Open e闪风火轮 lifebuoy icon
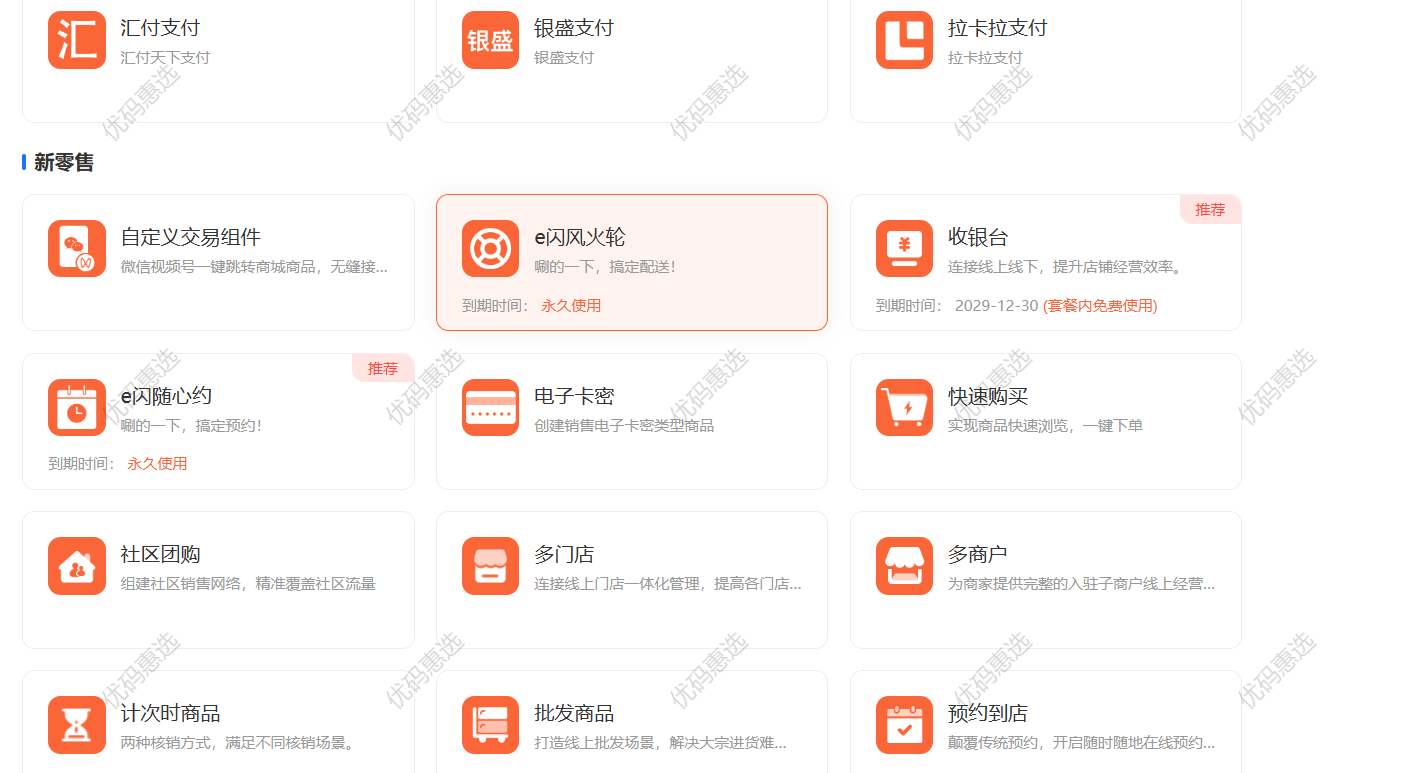The width and height of the screenshot is (1418, 773). pyautogui.click(x=490, y=249)
